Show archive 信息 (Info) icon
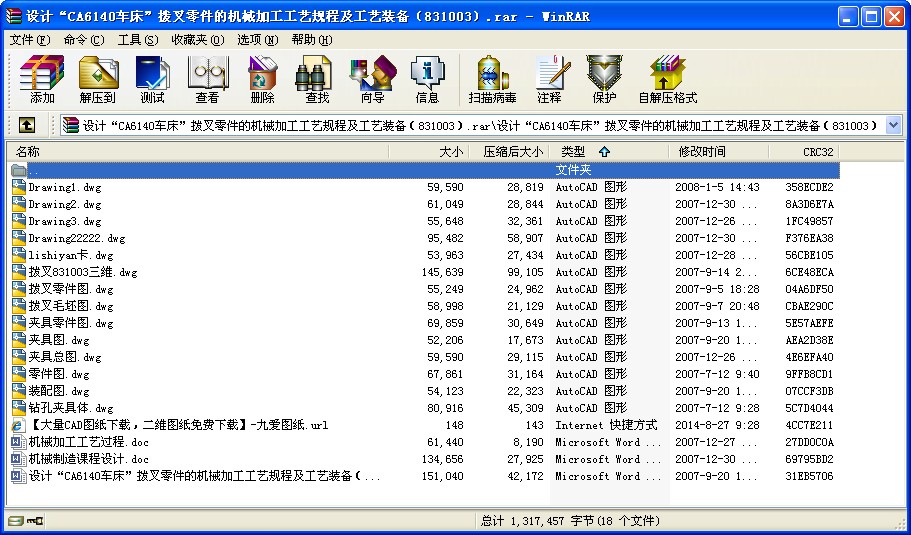 [427, 79]
